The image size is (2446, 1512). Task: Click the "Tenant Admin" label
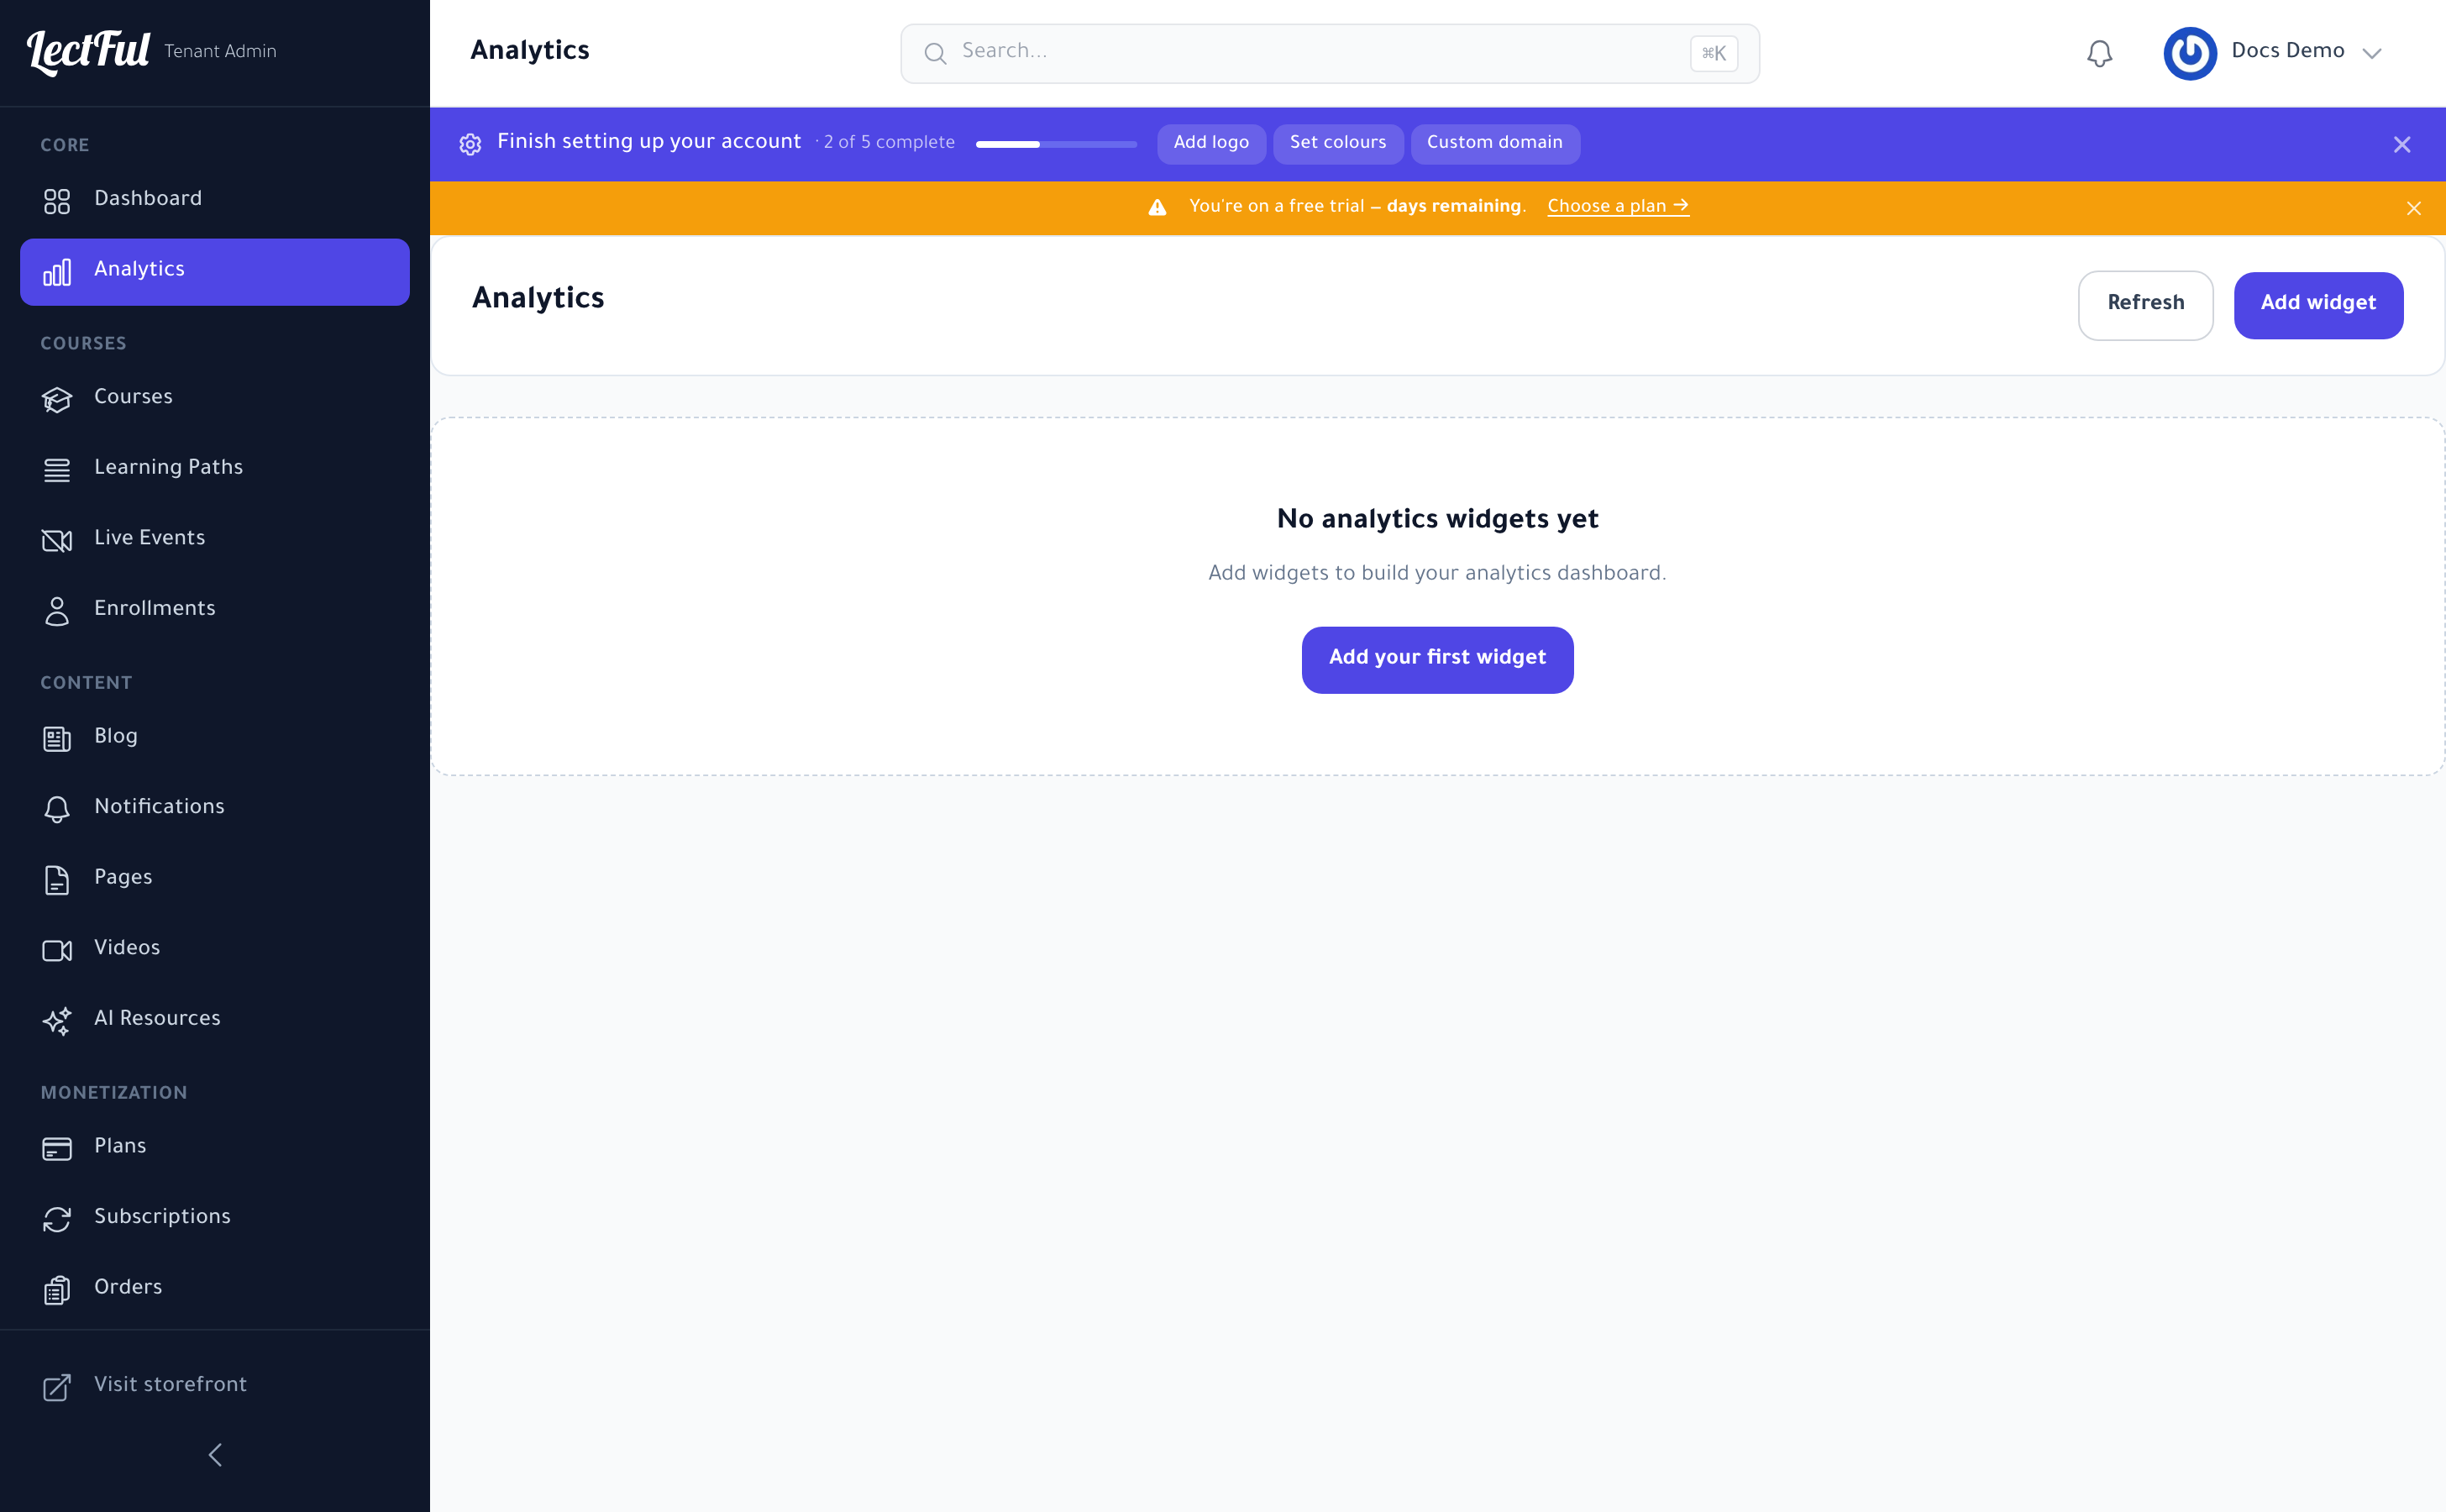point(220,51)
